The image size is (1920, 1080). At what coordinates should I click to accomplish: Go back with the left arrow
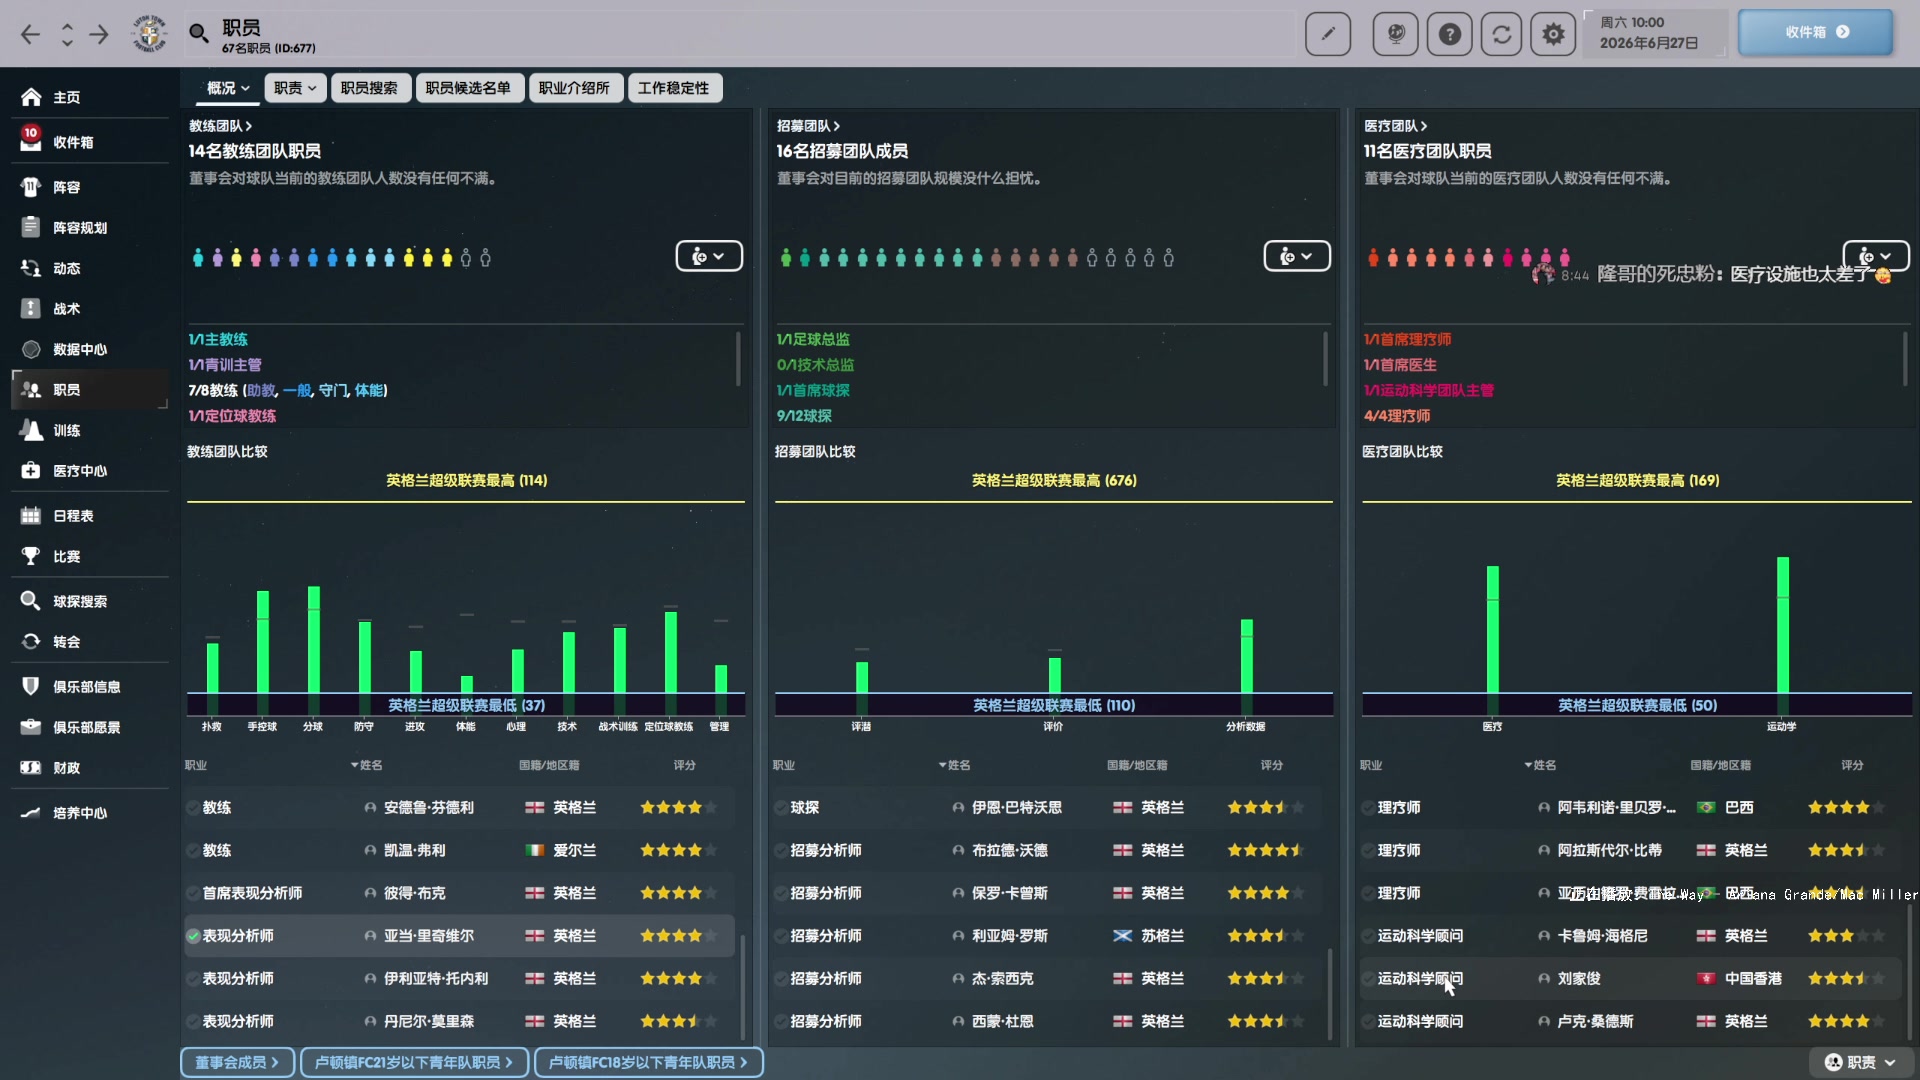(x=30, y=35)
